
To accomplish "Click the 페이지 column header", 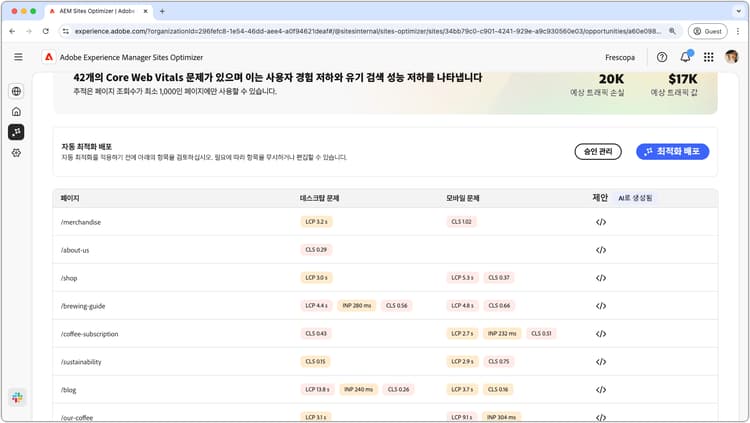I will 70,198.
